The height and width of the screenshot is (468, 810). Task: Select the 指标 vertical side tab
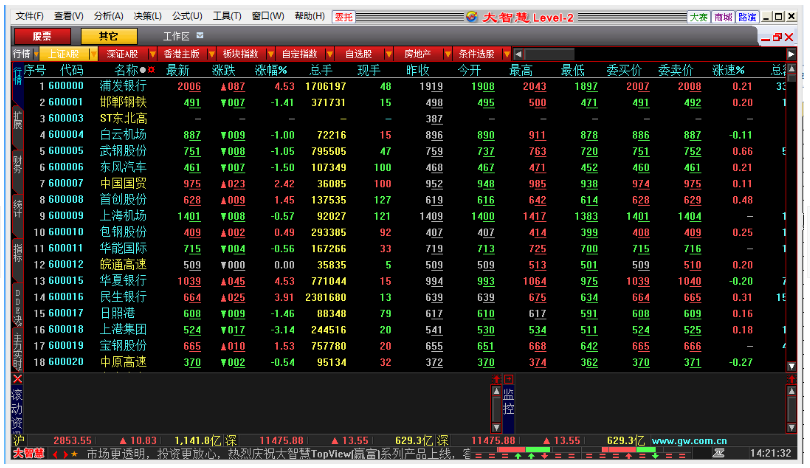[x=18, y=253]
